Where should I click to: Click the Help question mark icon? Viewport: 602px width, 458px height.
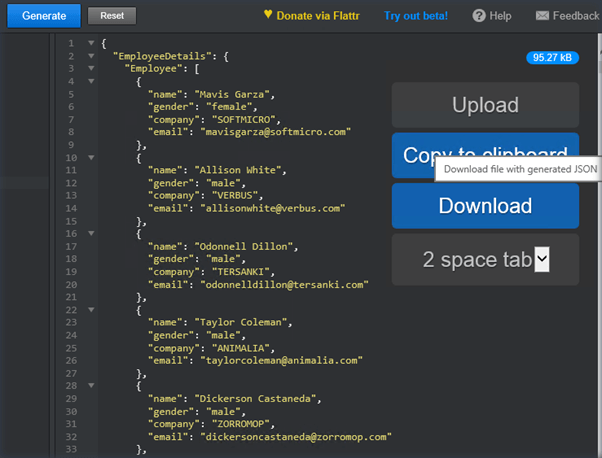[479, 16]
